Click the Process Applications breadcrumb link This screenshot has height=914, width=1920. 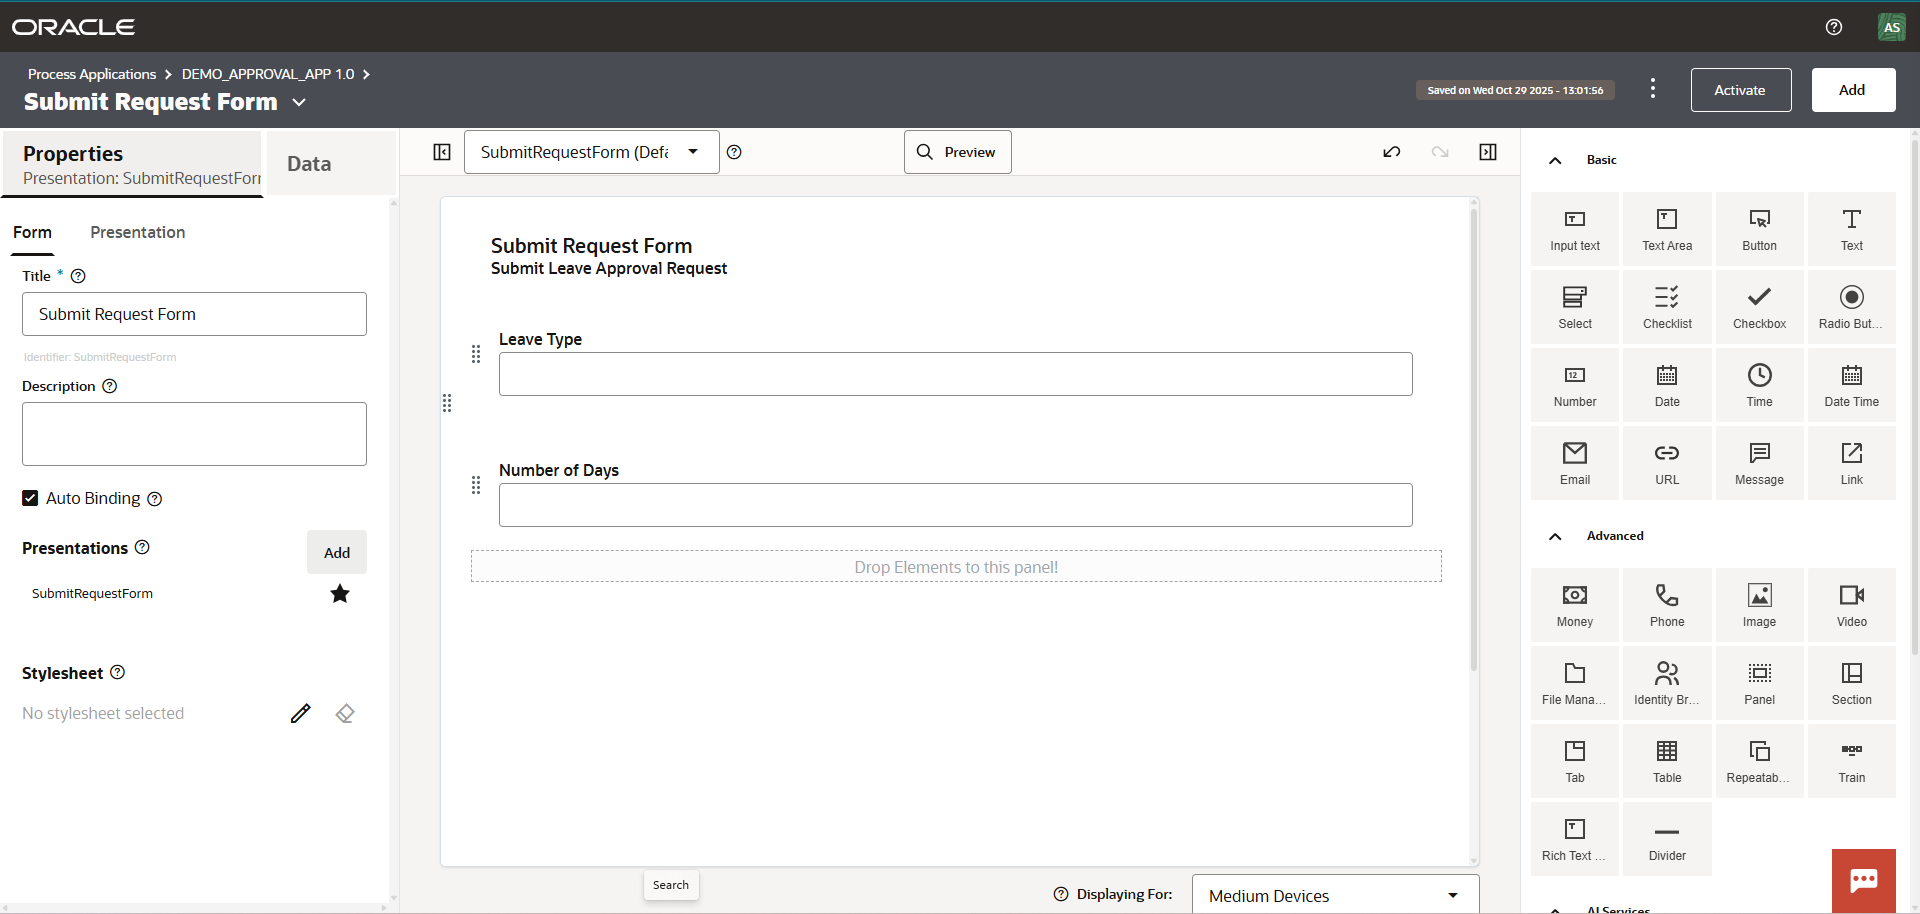(x=92, y=74)
